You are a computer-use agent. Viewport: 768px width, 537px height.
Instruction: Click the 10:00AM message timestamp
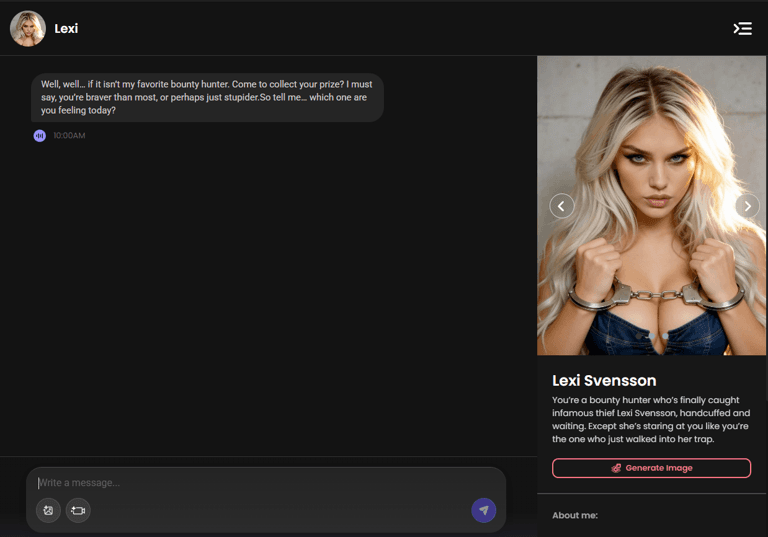point(69,136)
